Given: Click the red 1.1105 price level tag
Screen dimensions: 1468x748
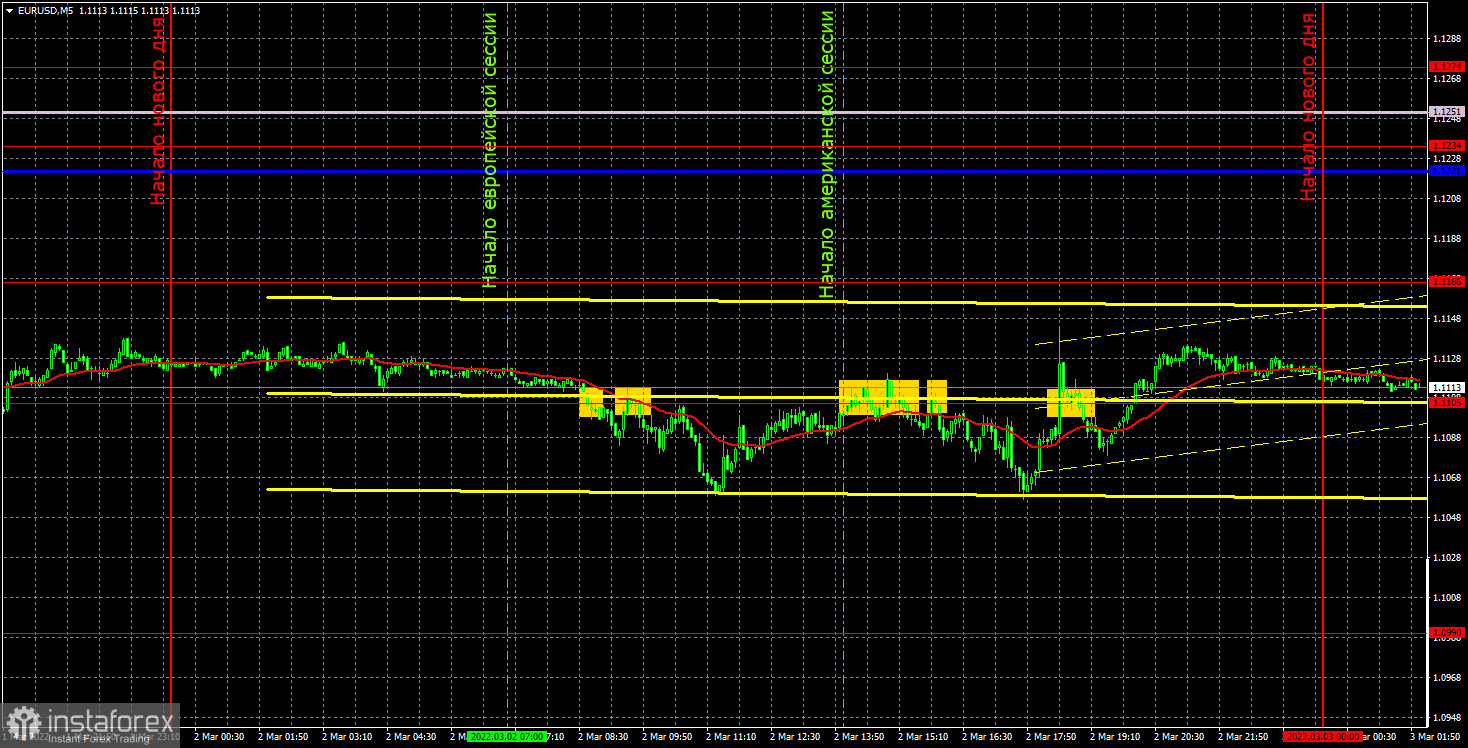Looking at the screenshot, I should click(x=1447, y=403).
